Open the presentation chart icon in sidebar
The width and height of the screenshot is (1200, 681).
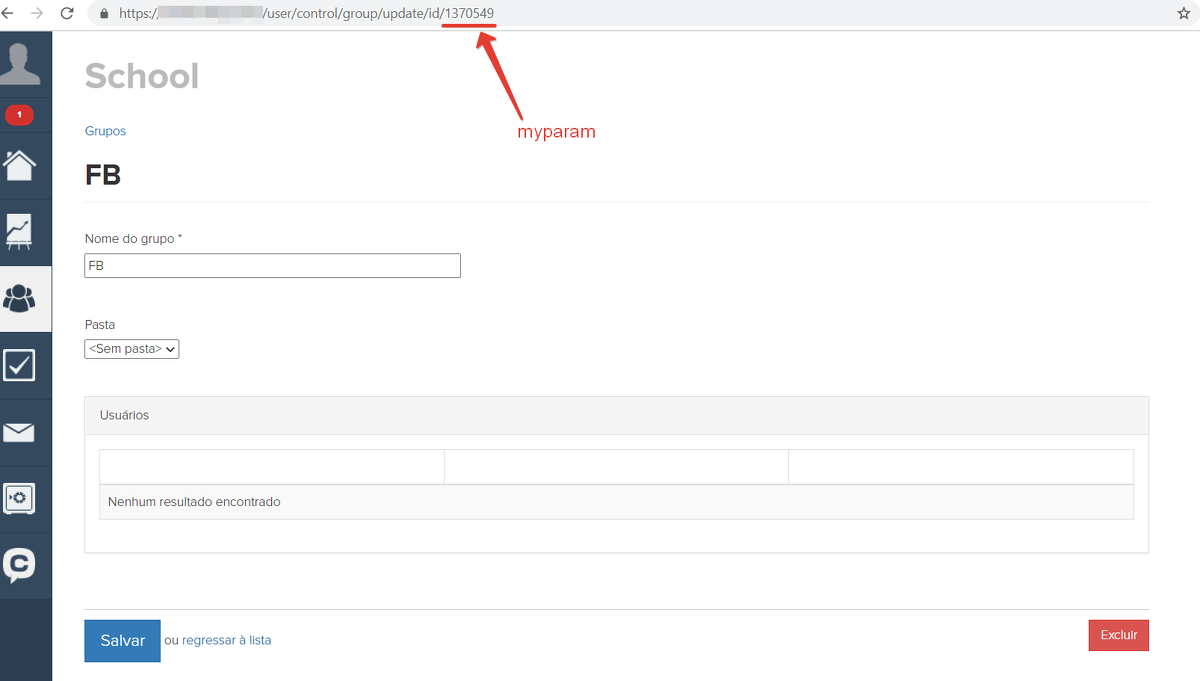point(20,231)
